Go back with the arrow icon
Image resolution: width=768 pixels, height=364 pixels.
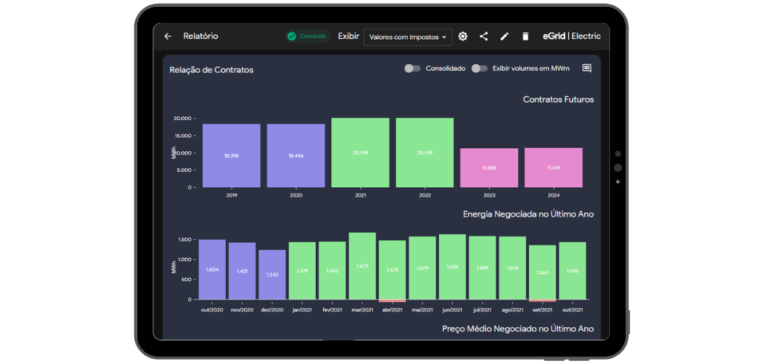pyautogui.click(x=168, y=36)
